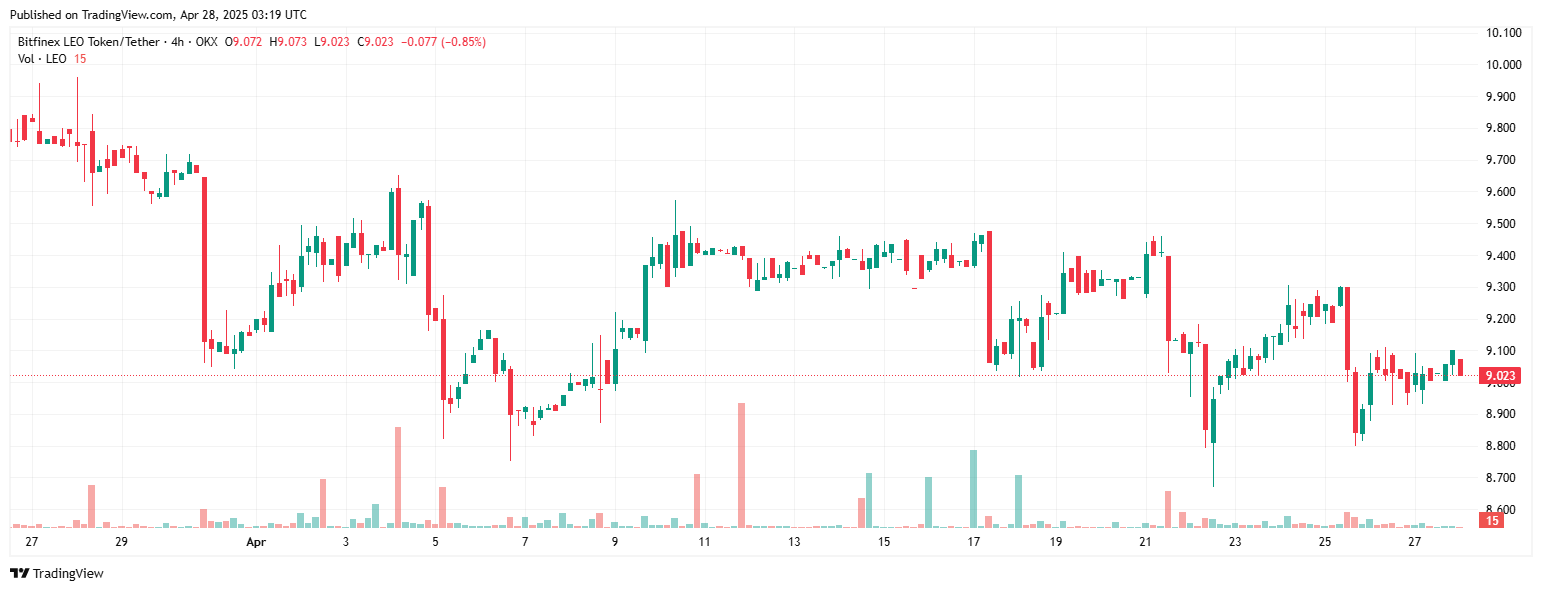Click the open value O9.072 in legend
The height and width of the screenshot is (591, 1542).
[243, 42]
